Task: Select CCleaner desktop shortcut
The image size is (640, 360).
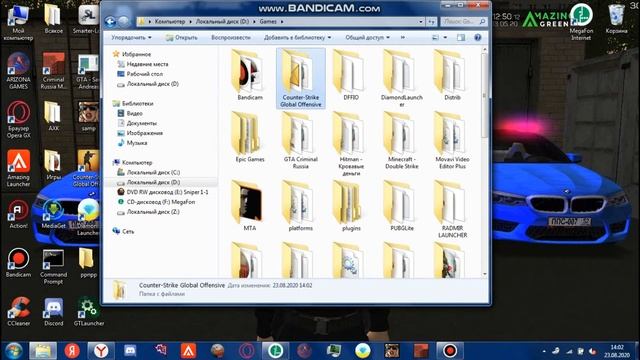Action: click(x=18, y=311)
